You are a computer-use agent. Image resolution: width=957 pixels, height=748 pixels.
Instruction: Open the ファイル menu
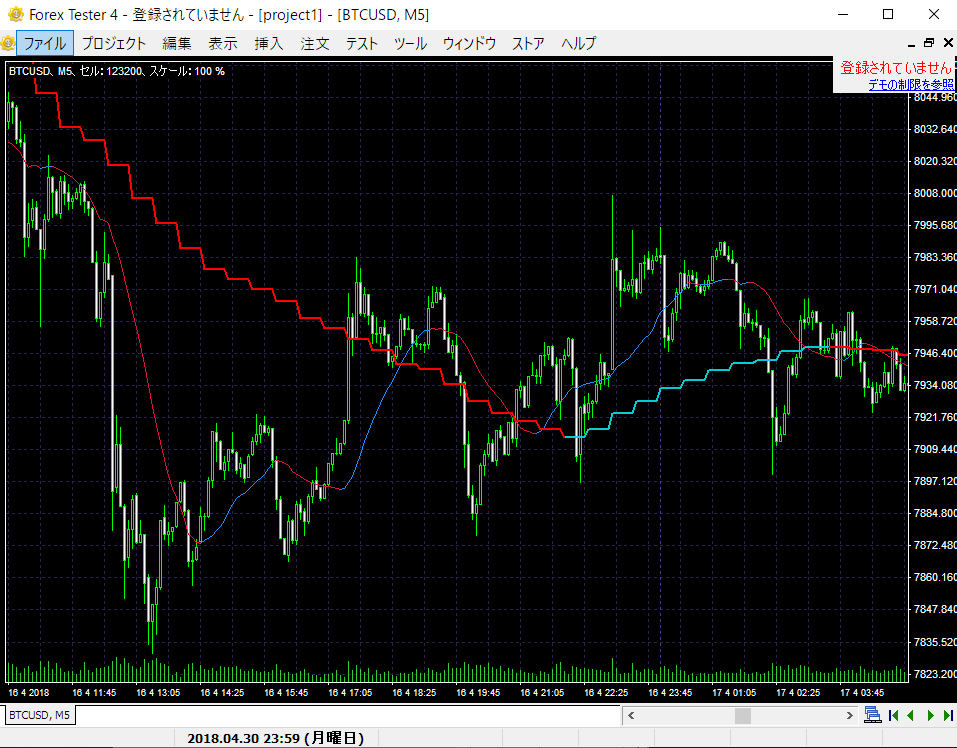(x=45, y=43)
